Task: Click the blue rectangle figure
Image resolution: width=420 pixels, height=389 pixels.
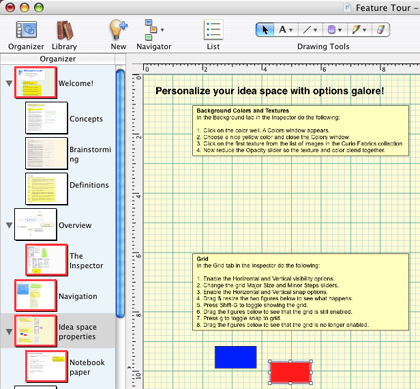Action: 236,357
